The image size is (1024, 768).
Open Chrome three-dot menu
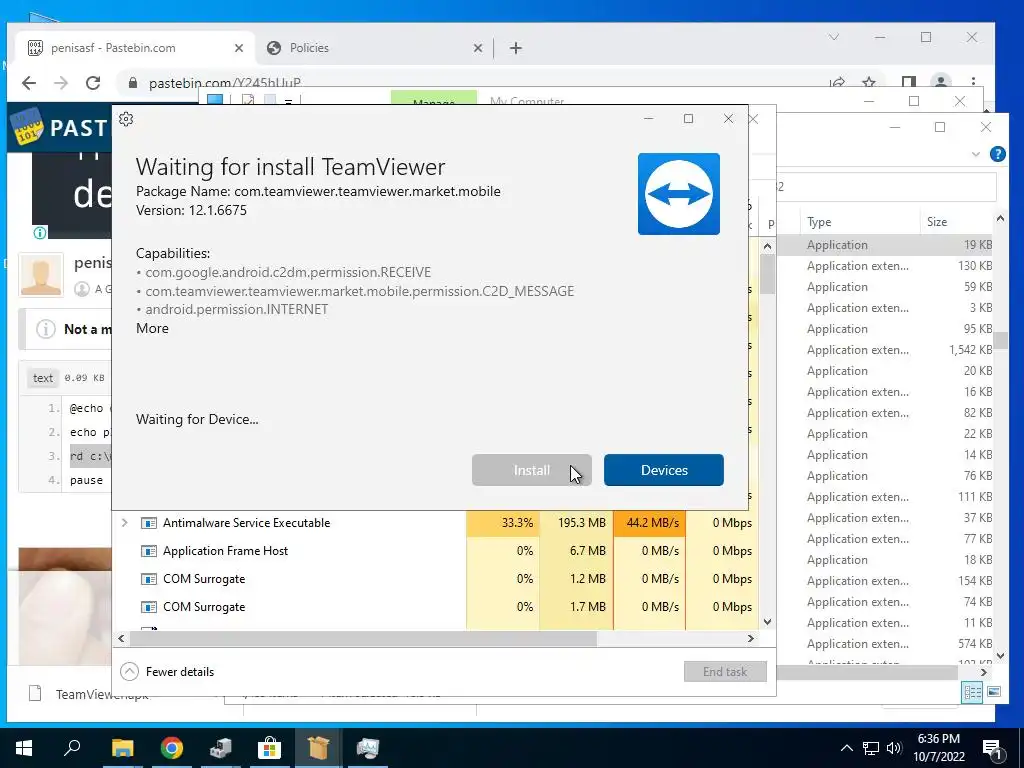(x=973, y=83)
